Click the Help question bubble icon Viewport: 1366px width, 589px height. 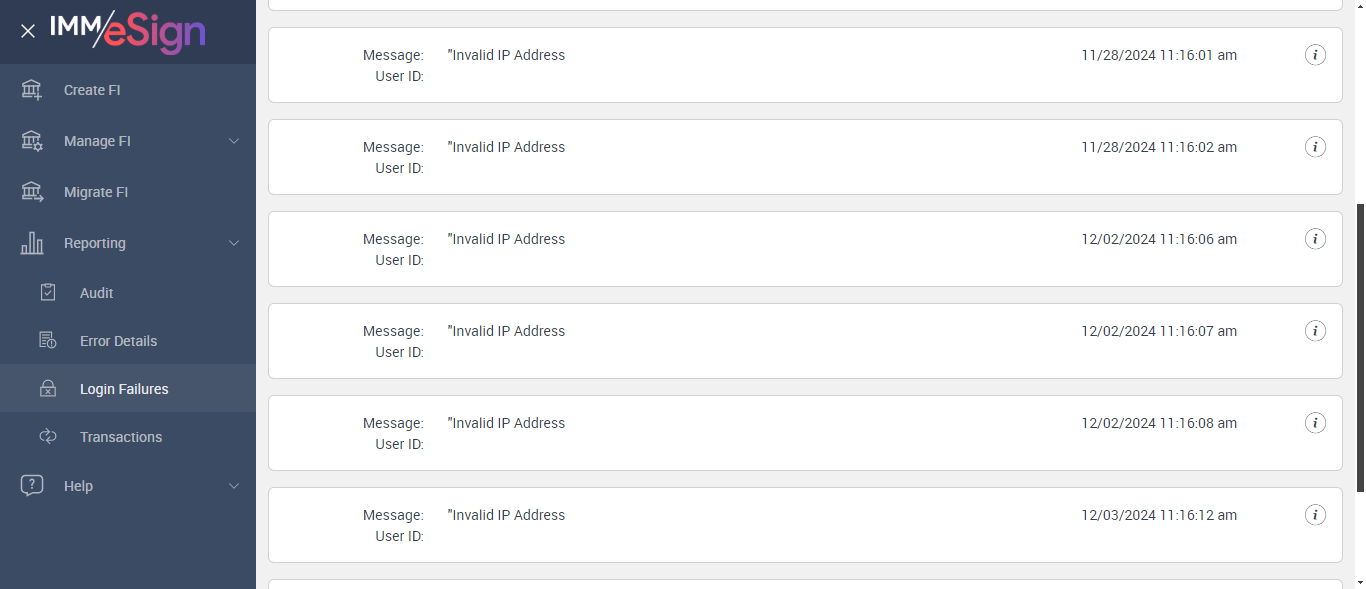coord(32,486)
